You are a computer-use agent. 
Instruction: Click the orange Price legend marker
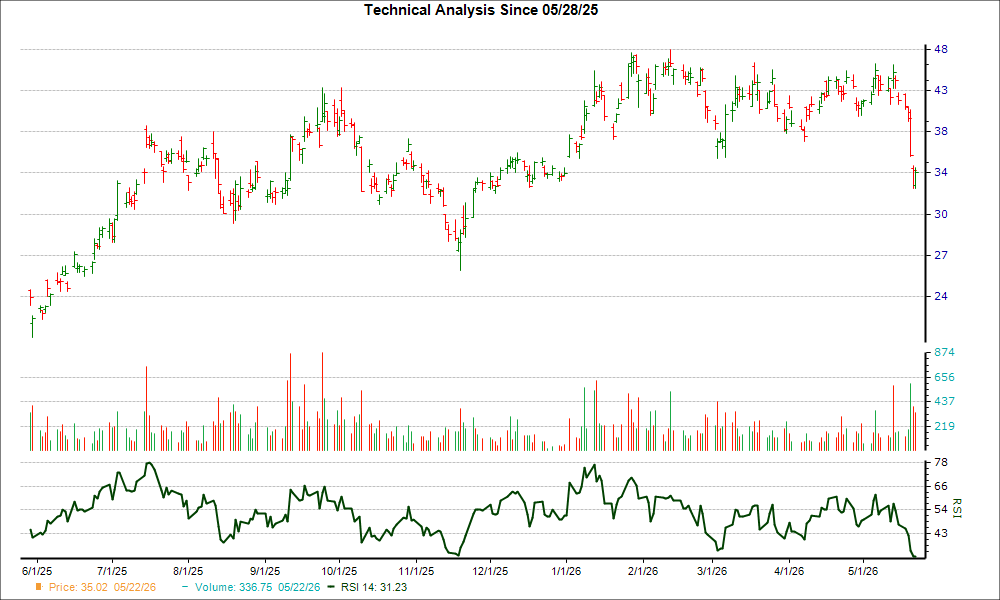[39, 587]
